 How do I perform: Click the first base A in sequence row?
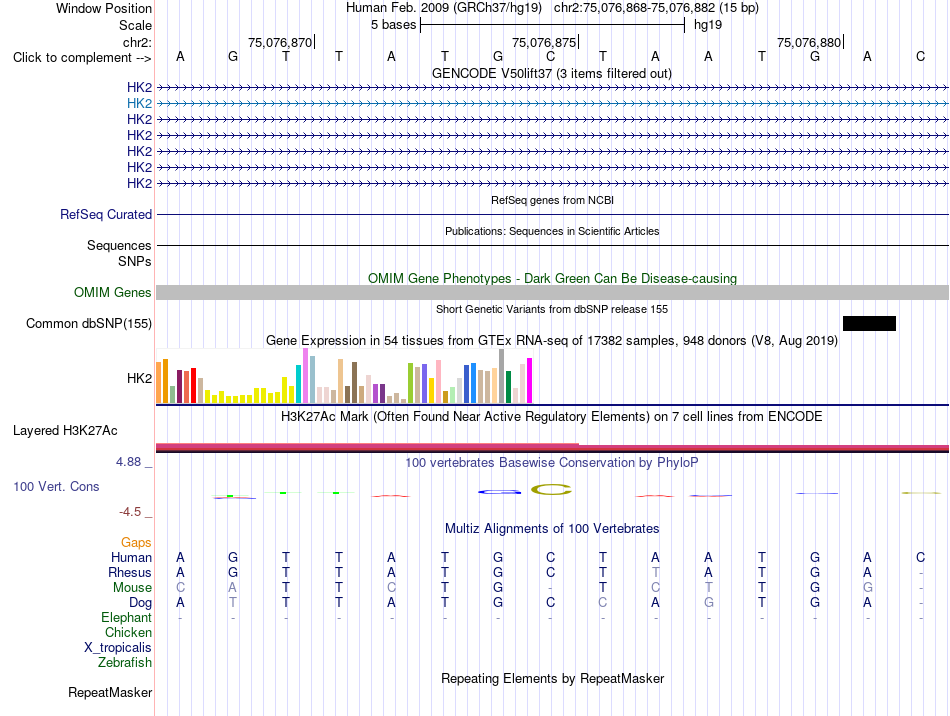coord(180,57)
